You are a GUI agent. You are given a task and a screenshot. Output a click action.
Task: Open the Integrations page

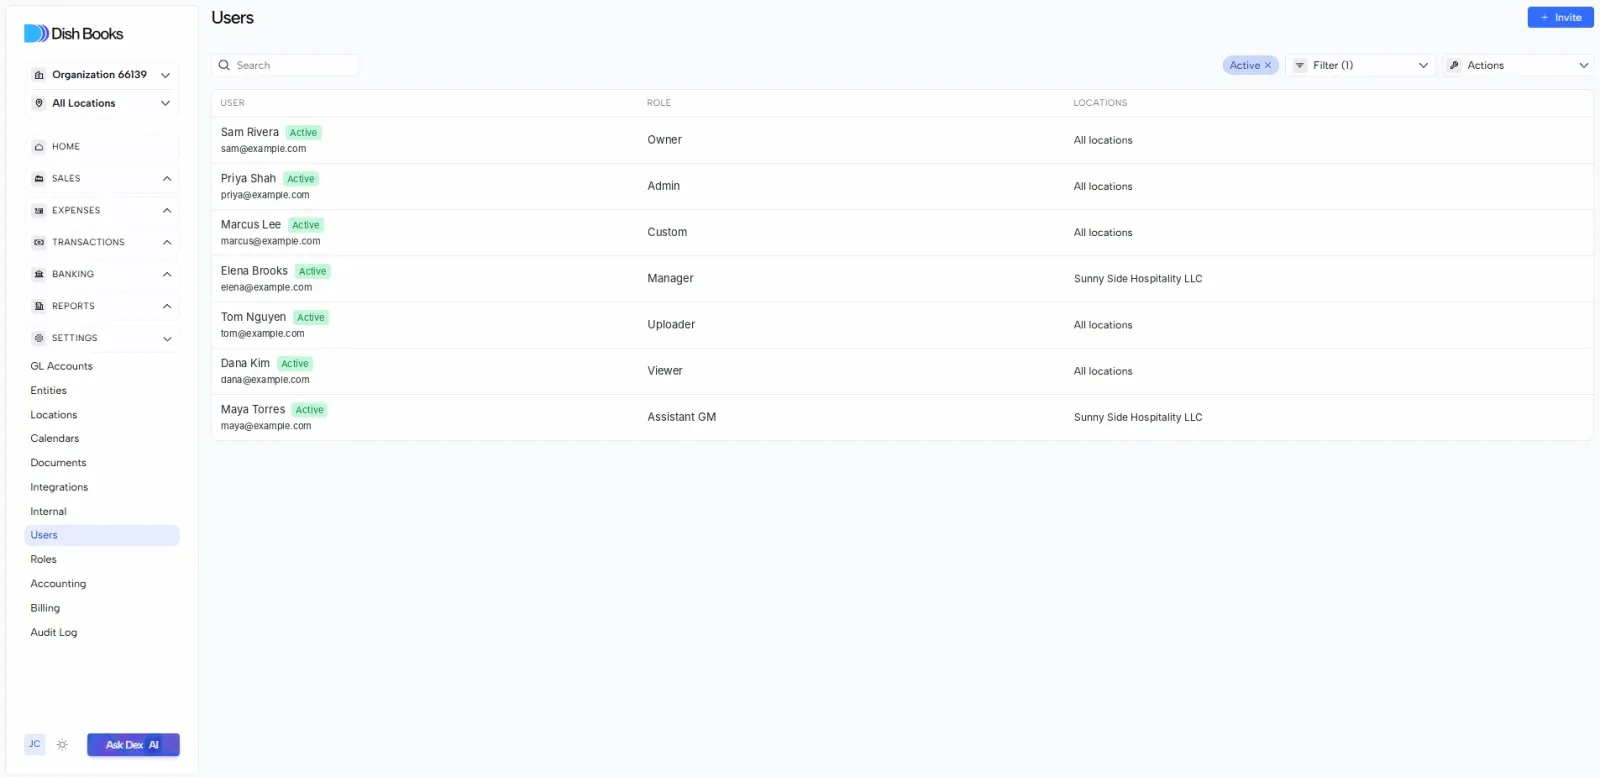pos(102,487)
